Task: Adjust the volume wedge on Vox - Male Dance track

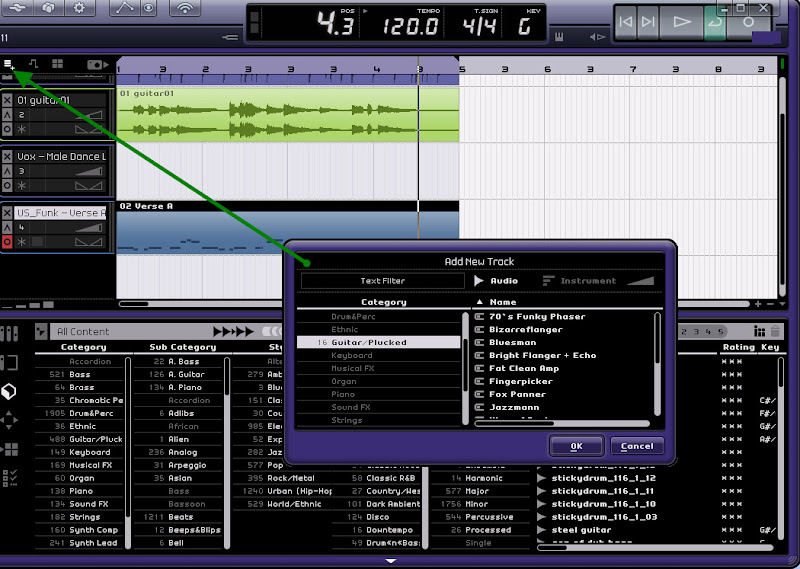Action: pyautogui.click(x=89, y=171)
